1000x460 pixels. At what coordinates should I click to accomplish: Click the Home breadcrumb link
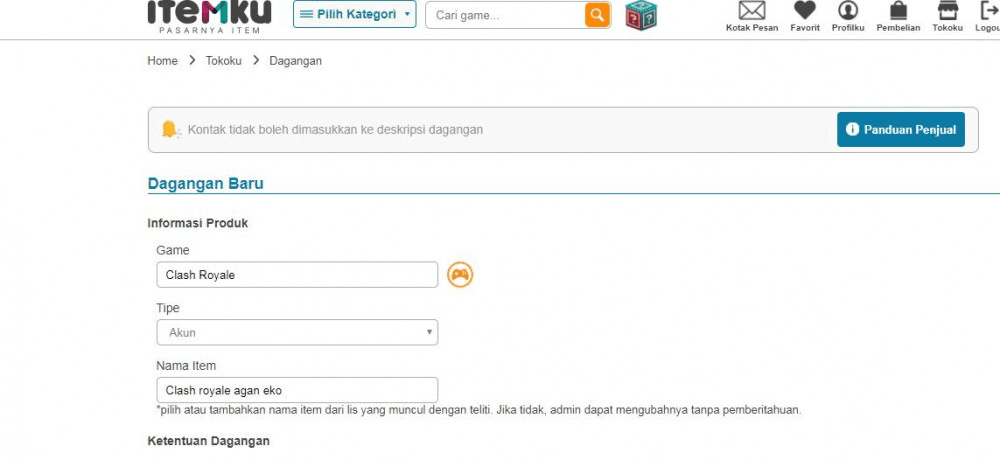pos(163,61)
